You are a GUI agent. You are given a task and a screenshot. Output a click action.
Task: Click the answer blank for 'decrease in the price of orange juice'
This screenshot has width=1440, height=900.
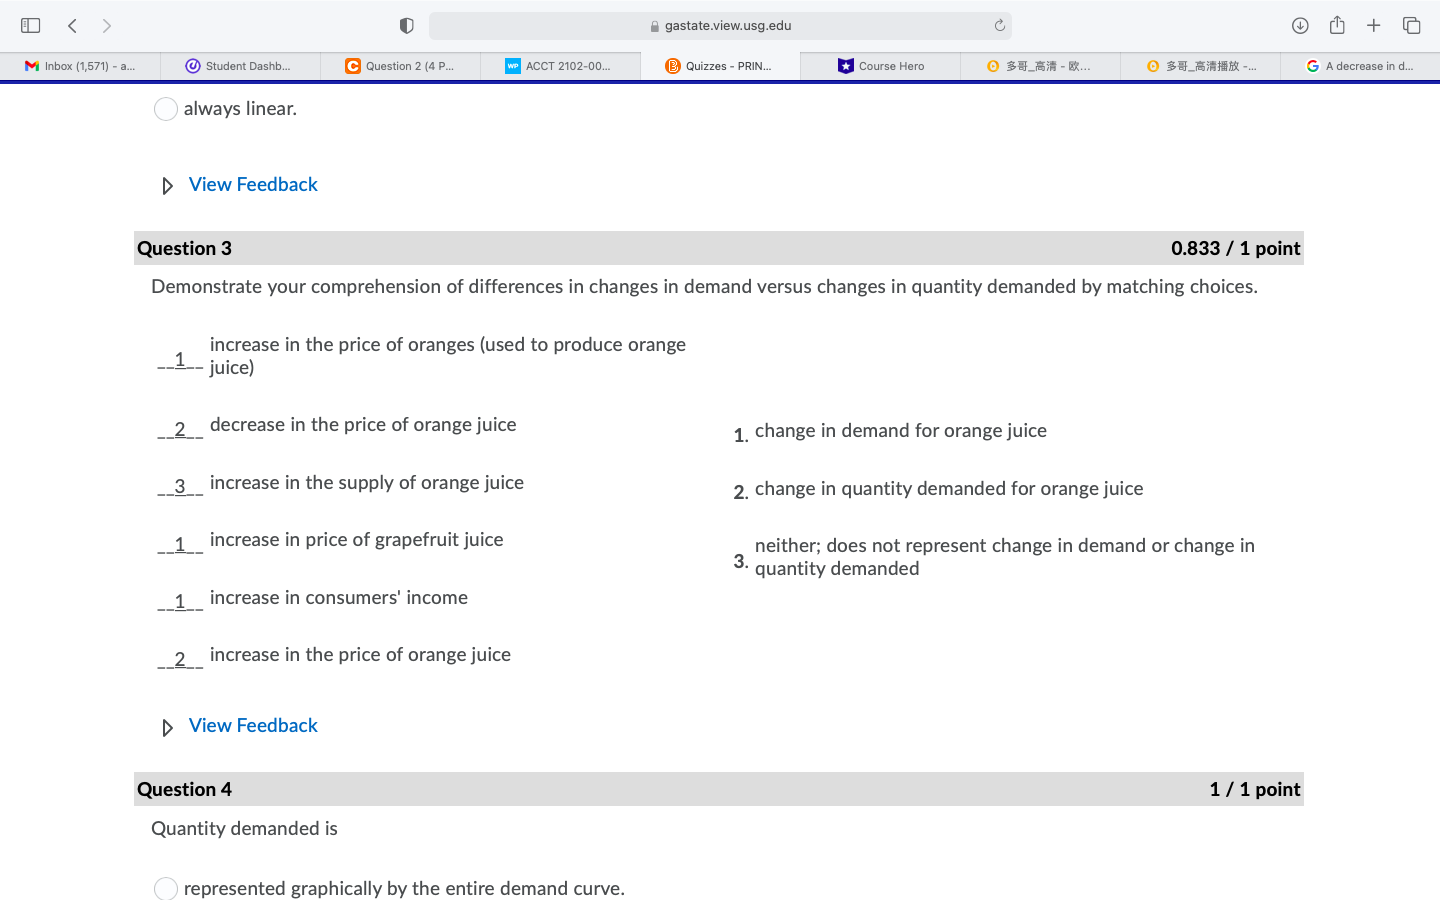pyautogui.click(x=180, y=425)
